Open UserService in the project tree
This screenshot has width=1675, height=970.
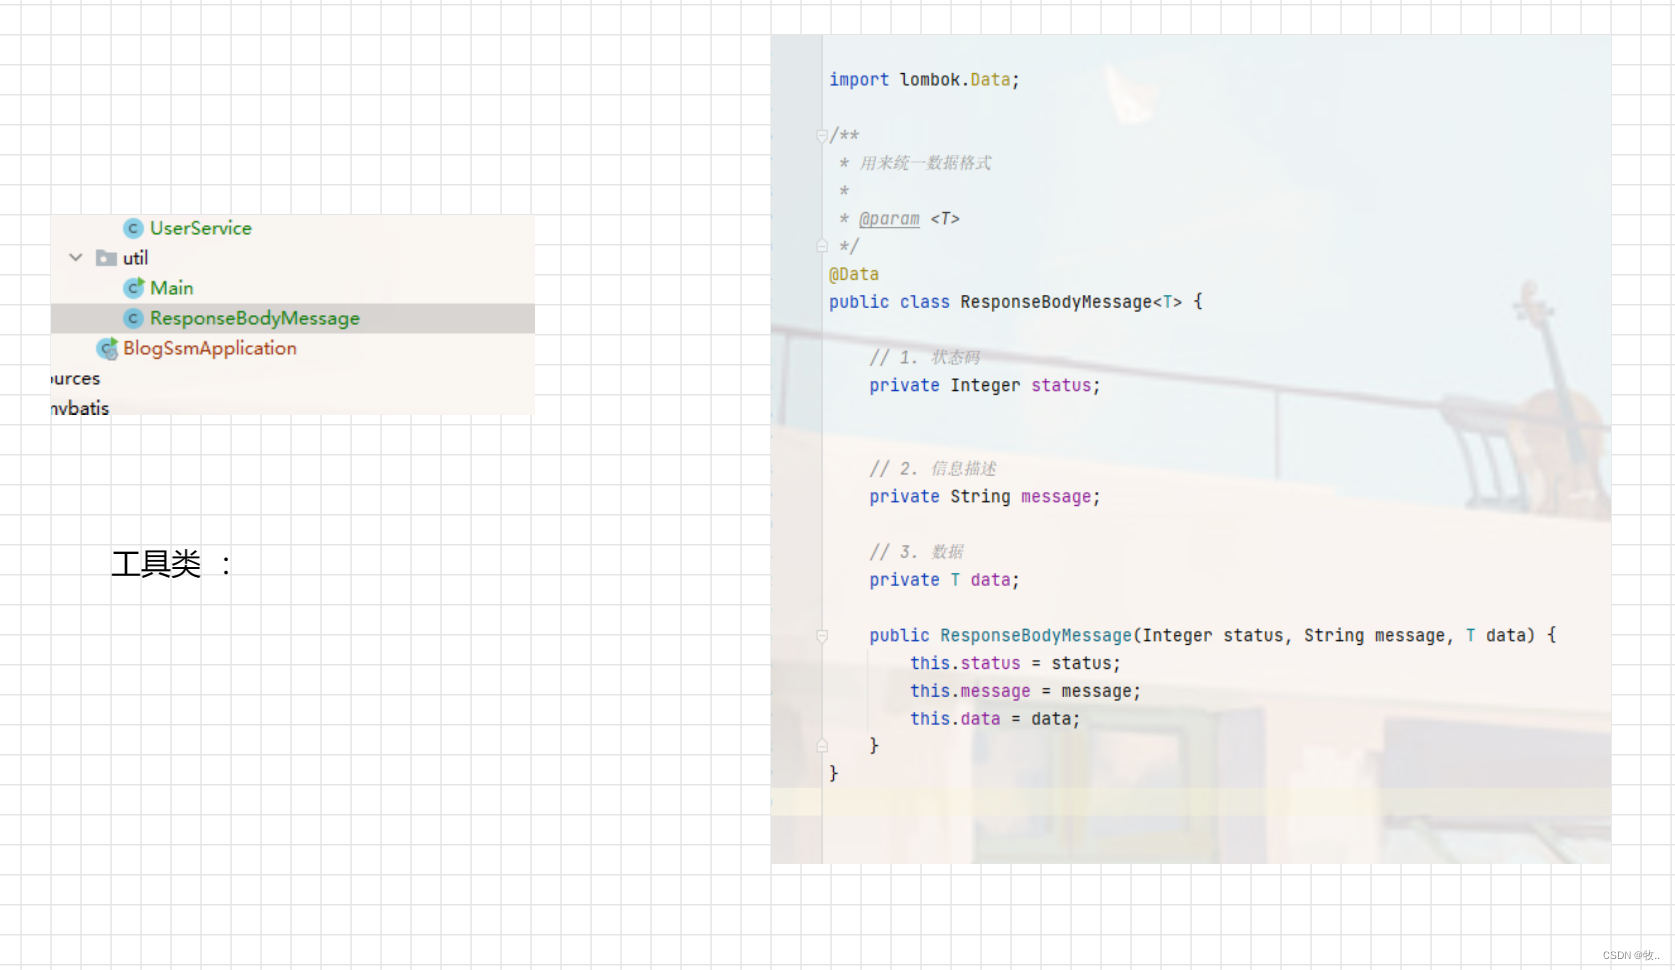point(201,229)
